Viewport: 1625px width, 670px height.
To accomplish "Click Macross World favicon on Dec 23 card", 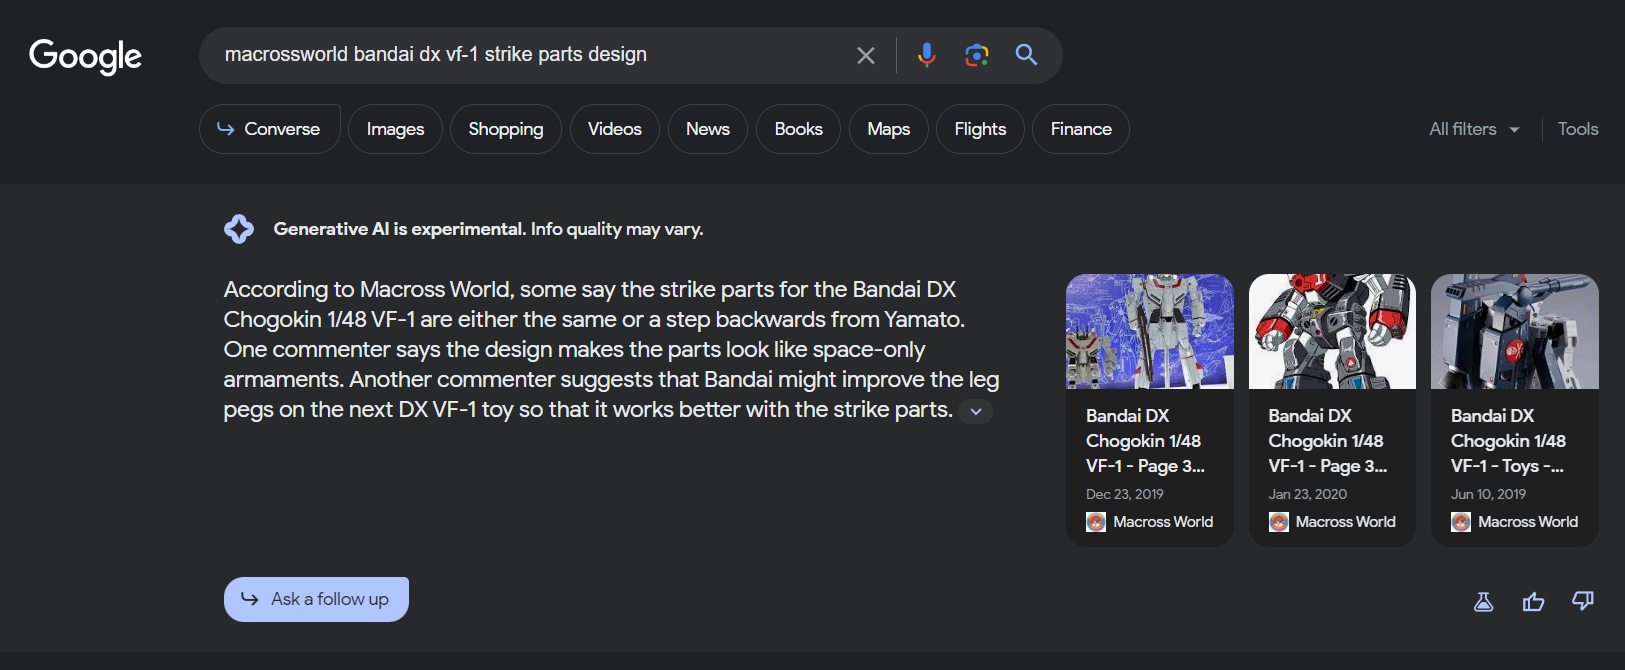I will click(x=1096, y=522).
